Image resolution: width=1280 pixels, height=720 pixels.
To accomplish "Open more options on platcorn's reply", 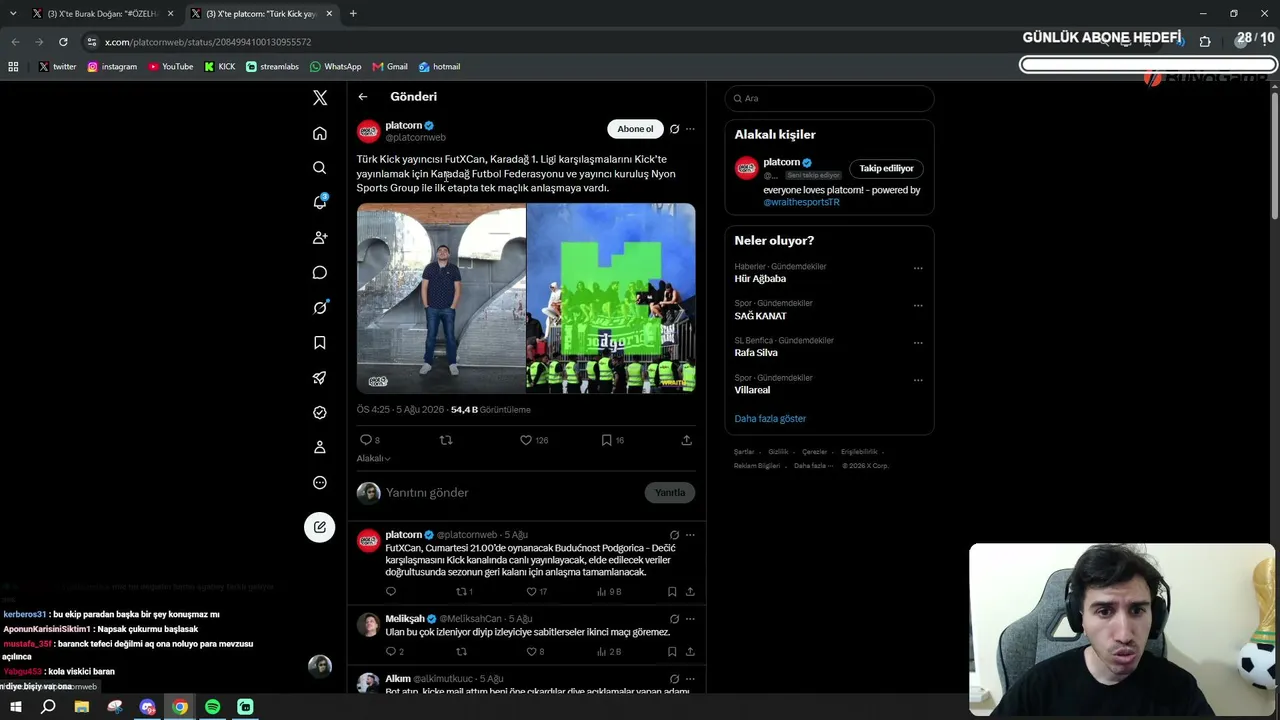I will pyautogui.click(x=690, y=535).
